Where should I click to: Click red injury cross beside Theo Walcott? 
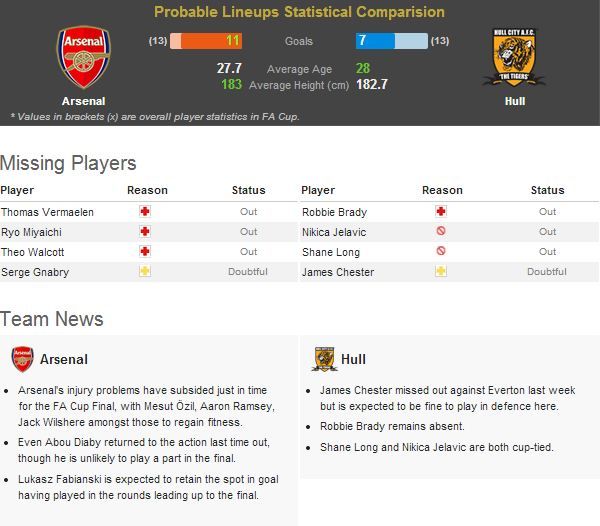[145, 251]
